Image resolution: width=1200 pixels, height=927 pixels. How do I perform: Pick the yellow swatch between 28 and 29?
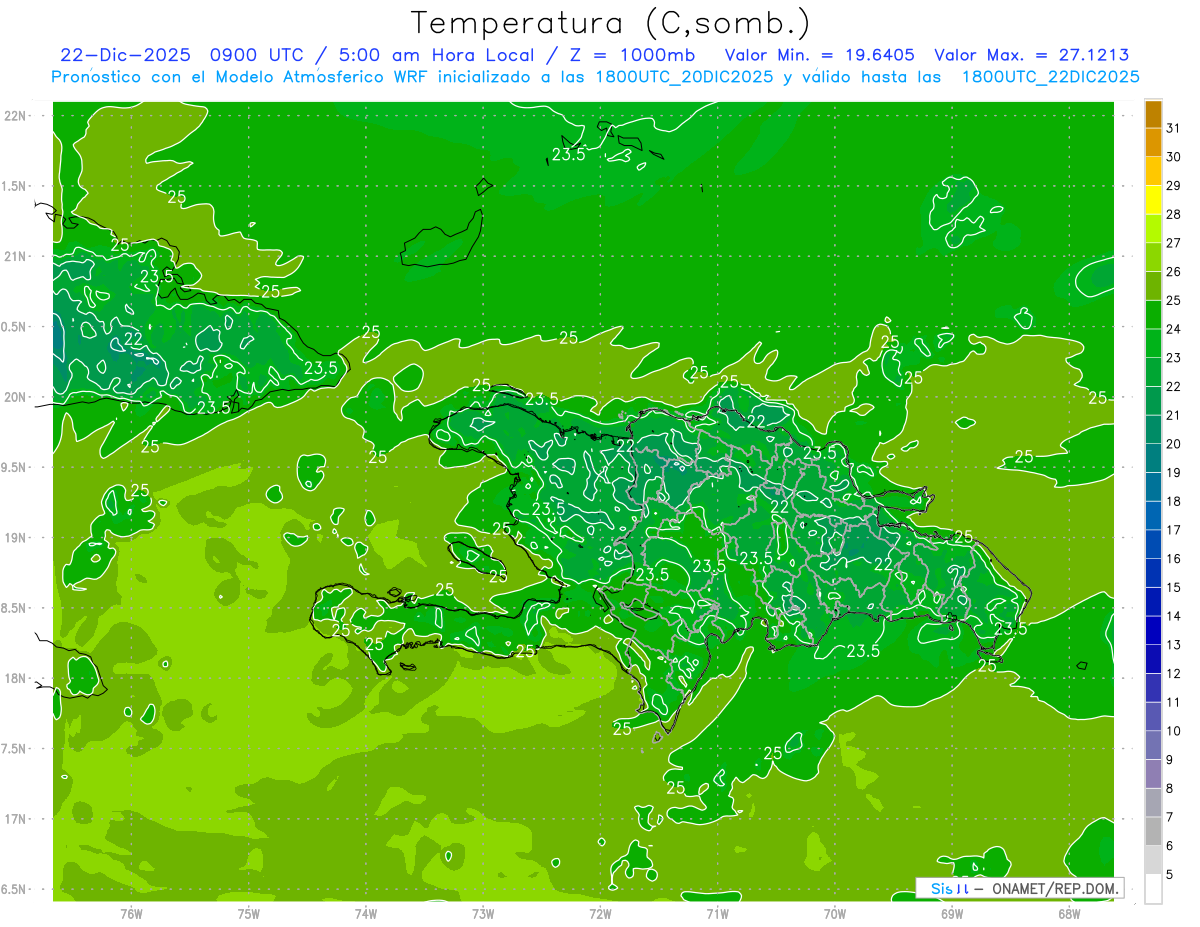click(1153, 200)
